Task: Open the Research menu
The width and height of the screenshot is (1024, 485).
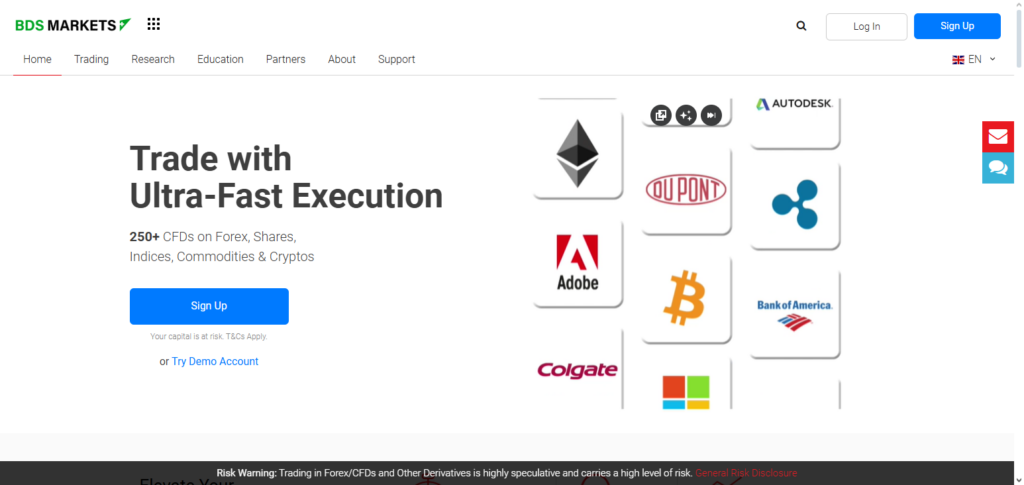Action: (153, 59)
